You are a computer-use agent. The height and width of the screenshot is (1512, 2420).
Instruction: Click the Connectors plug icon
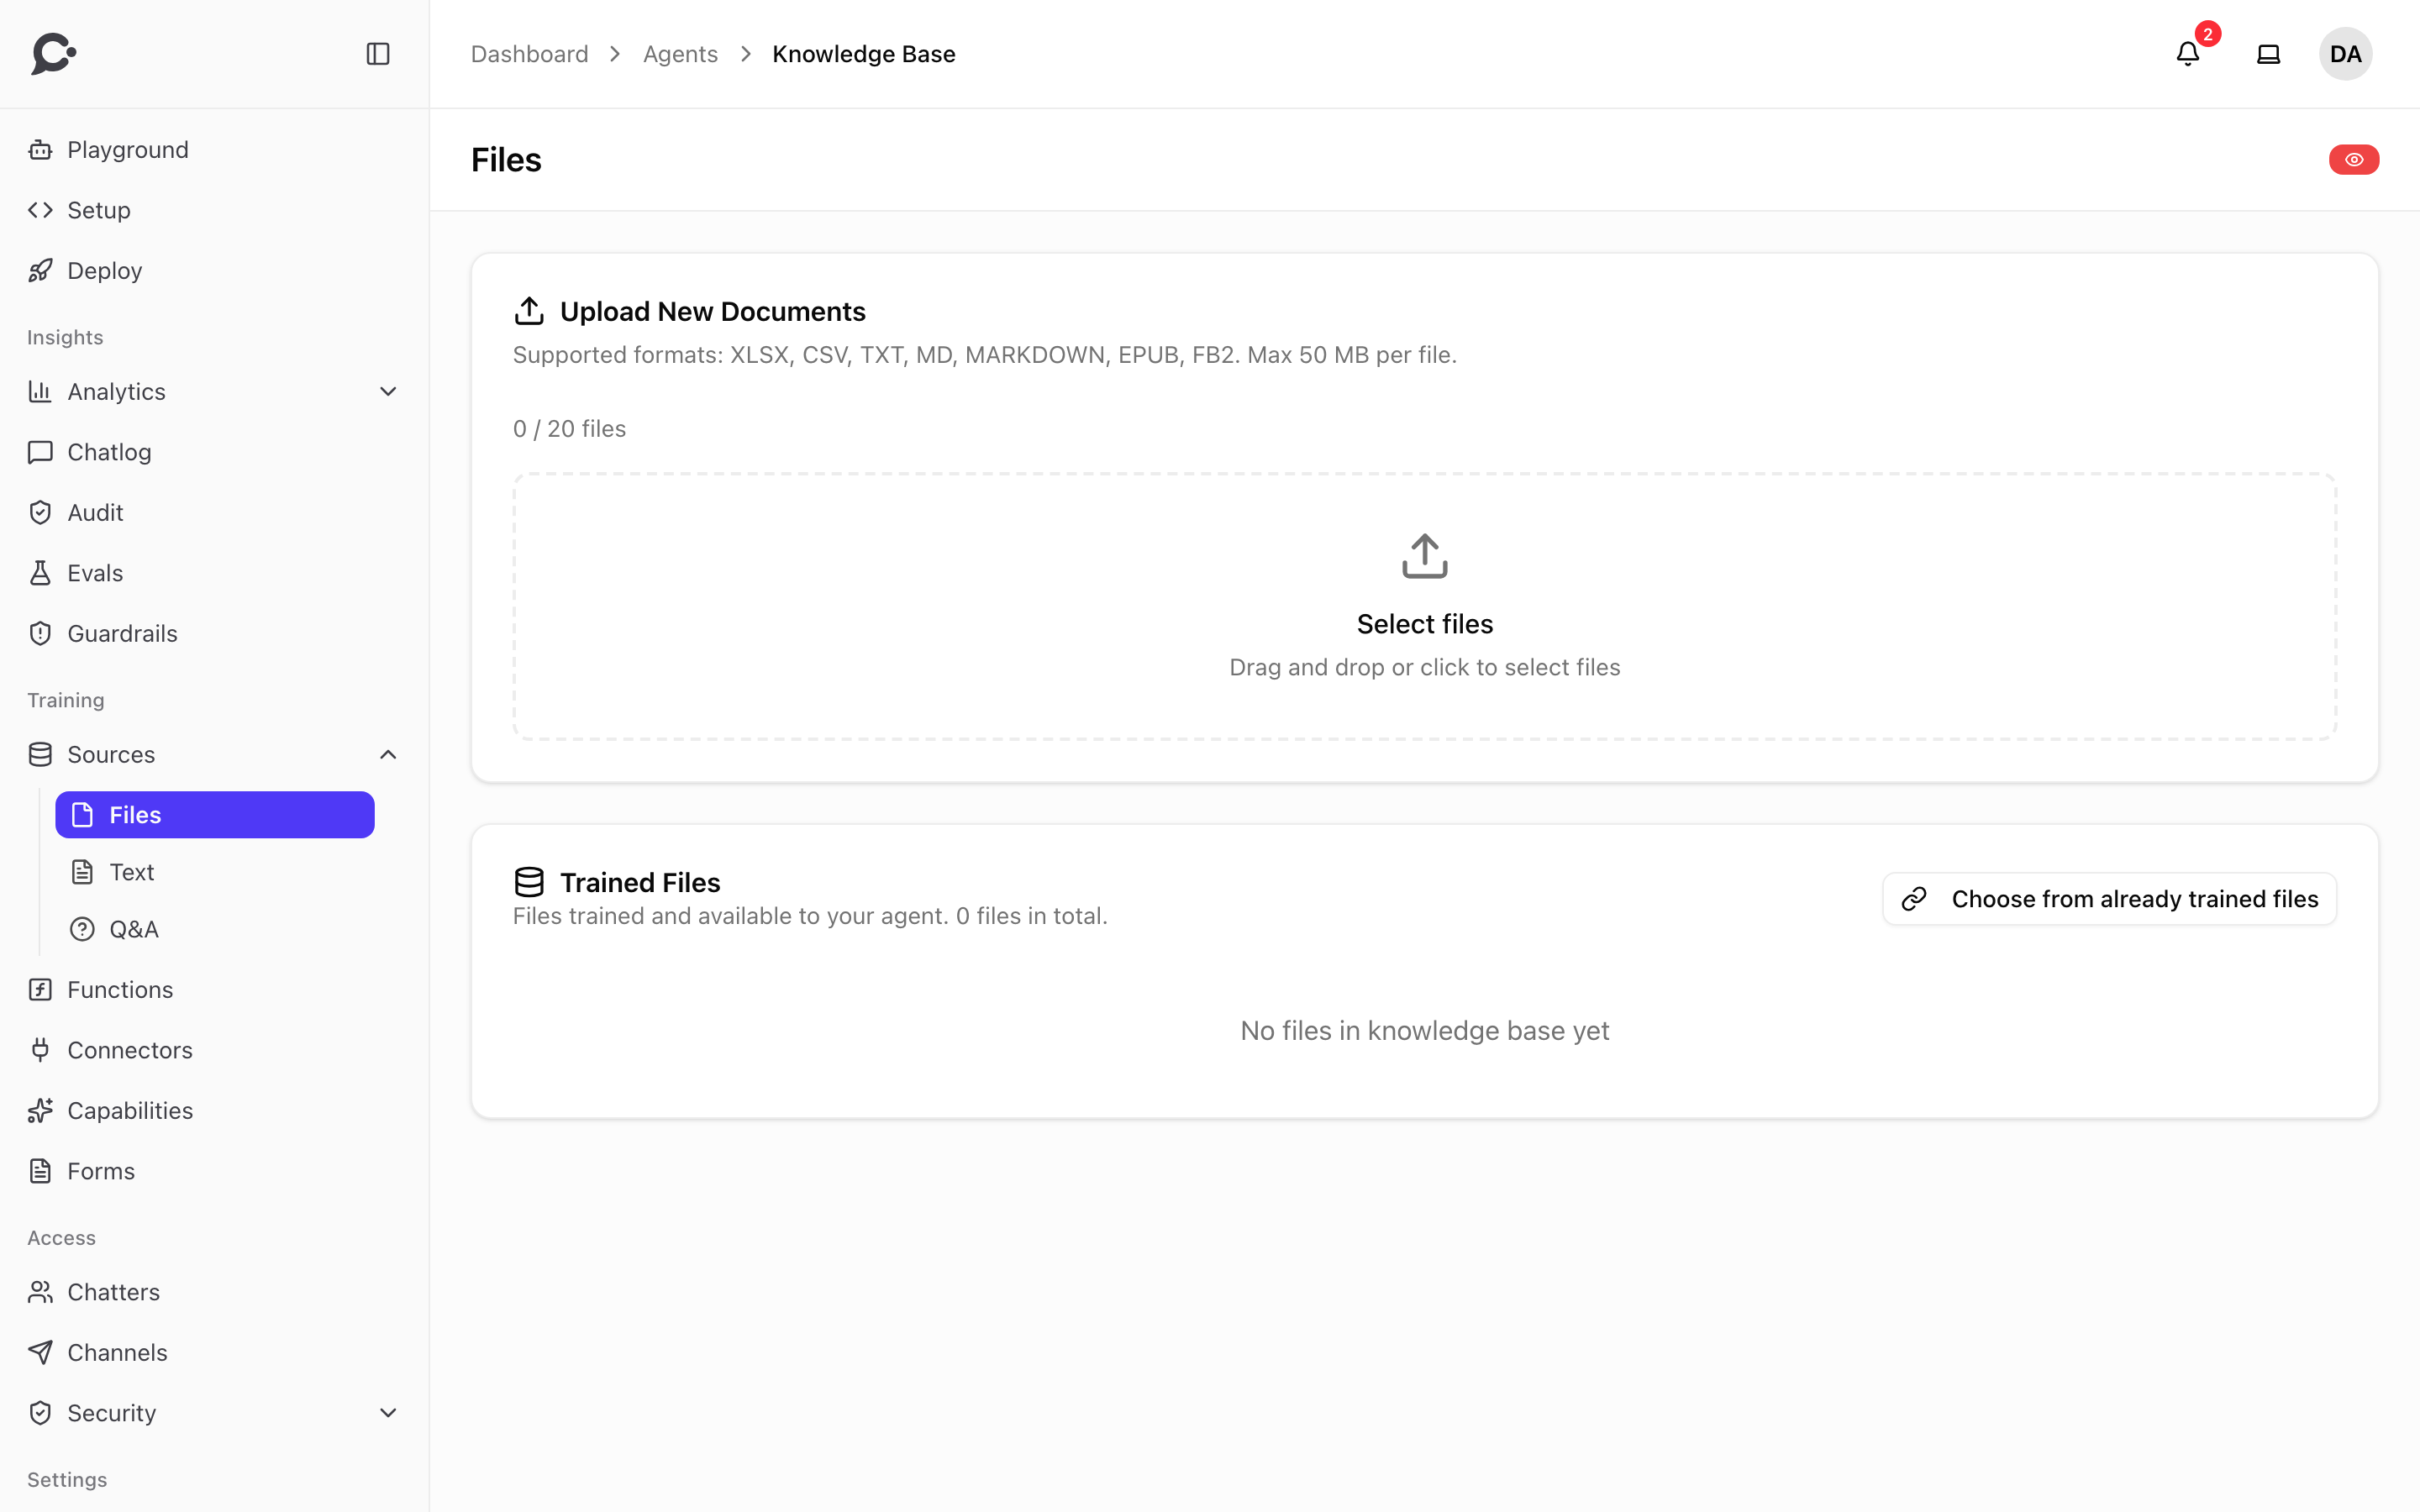pos(40,1050)
